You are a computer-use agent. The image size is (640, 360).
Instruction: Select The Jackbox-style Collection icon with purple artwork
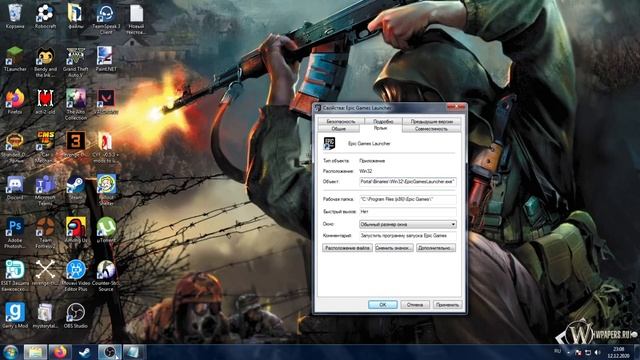pyautogui.click(x=76, y=104)
